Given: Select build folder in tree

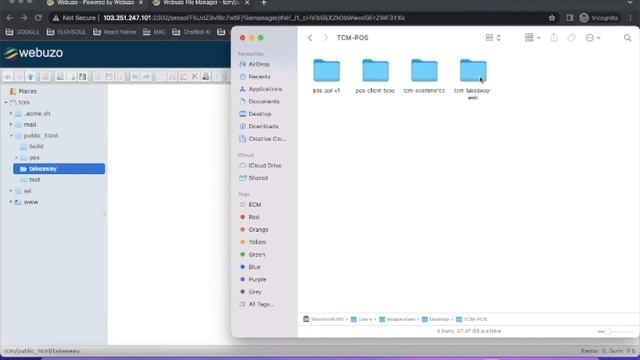Looking at the screenshot, I should click(32, 147).
